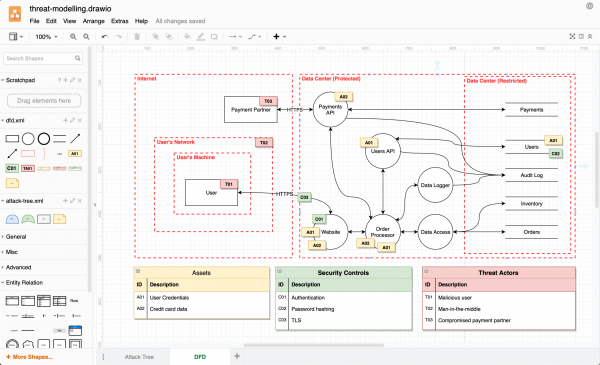Click the Scratchpad help question mark
The height and width of the screenshot is (365, 600).
point(59,80)
